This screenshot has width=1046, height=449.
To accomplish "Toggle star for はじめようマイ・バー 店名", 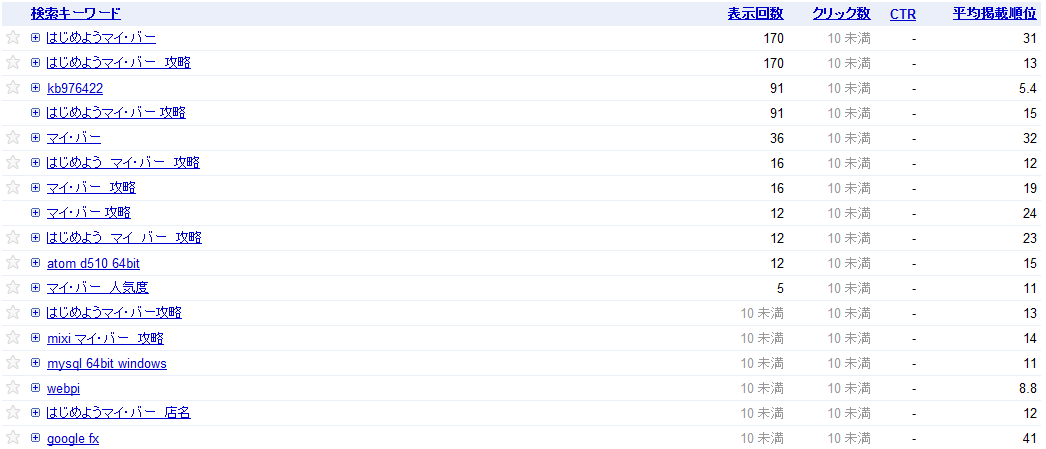I will coord(13,413).
